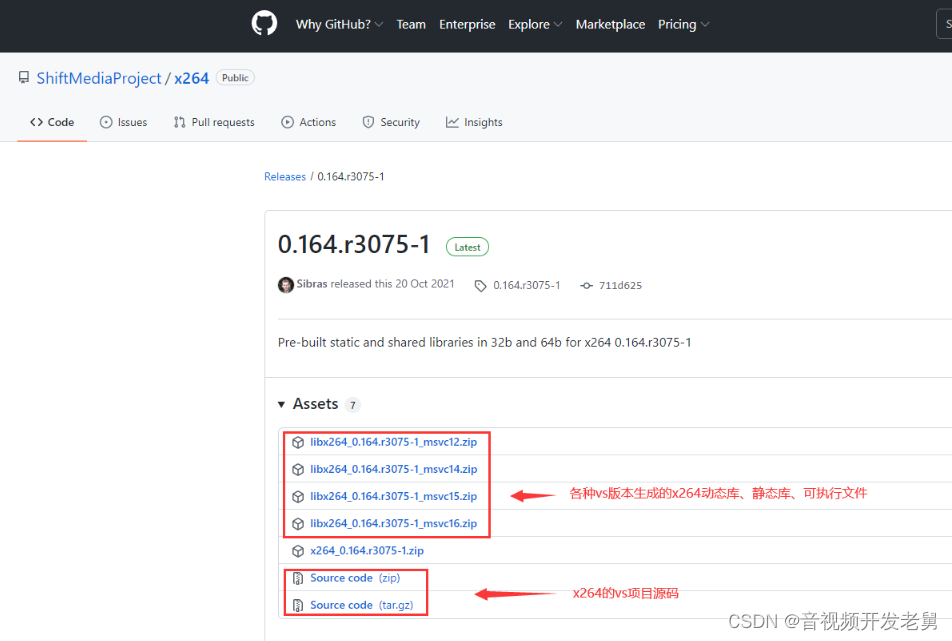Click the 0.164.r3075-1 release title

click(353, 245)
